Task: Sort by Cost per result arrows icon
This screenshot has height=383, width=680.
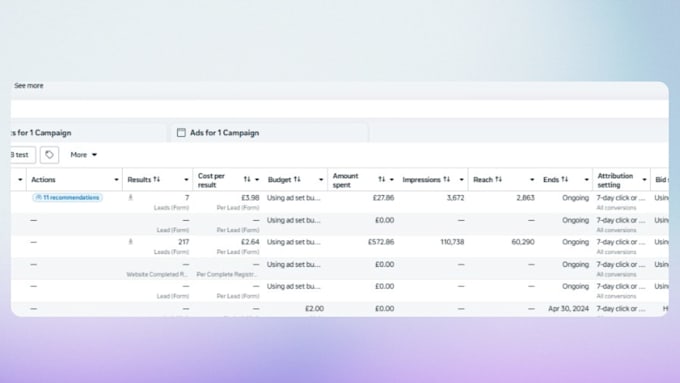Action: pyautogui.click(x=247, y=180)
